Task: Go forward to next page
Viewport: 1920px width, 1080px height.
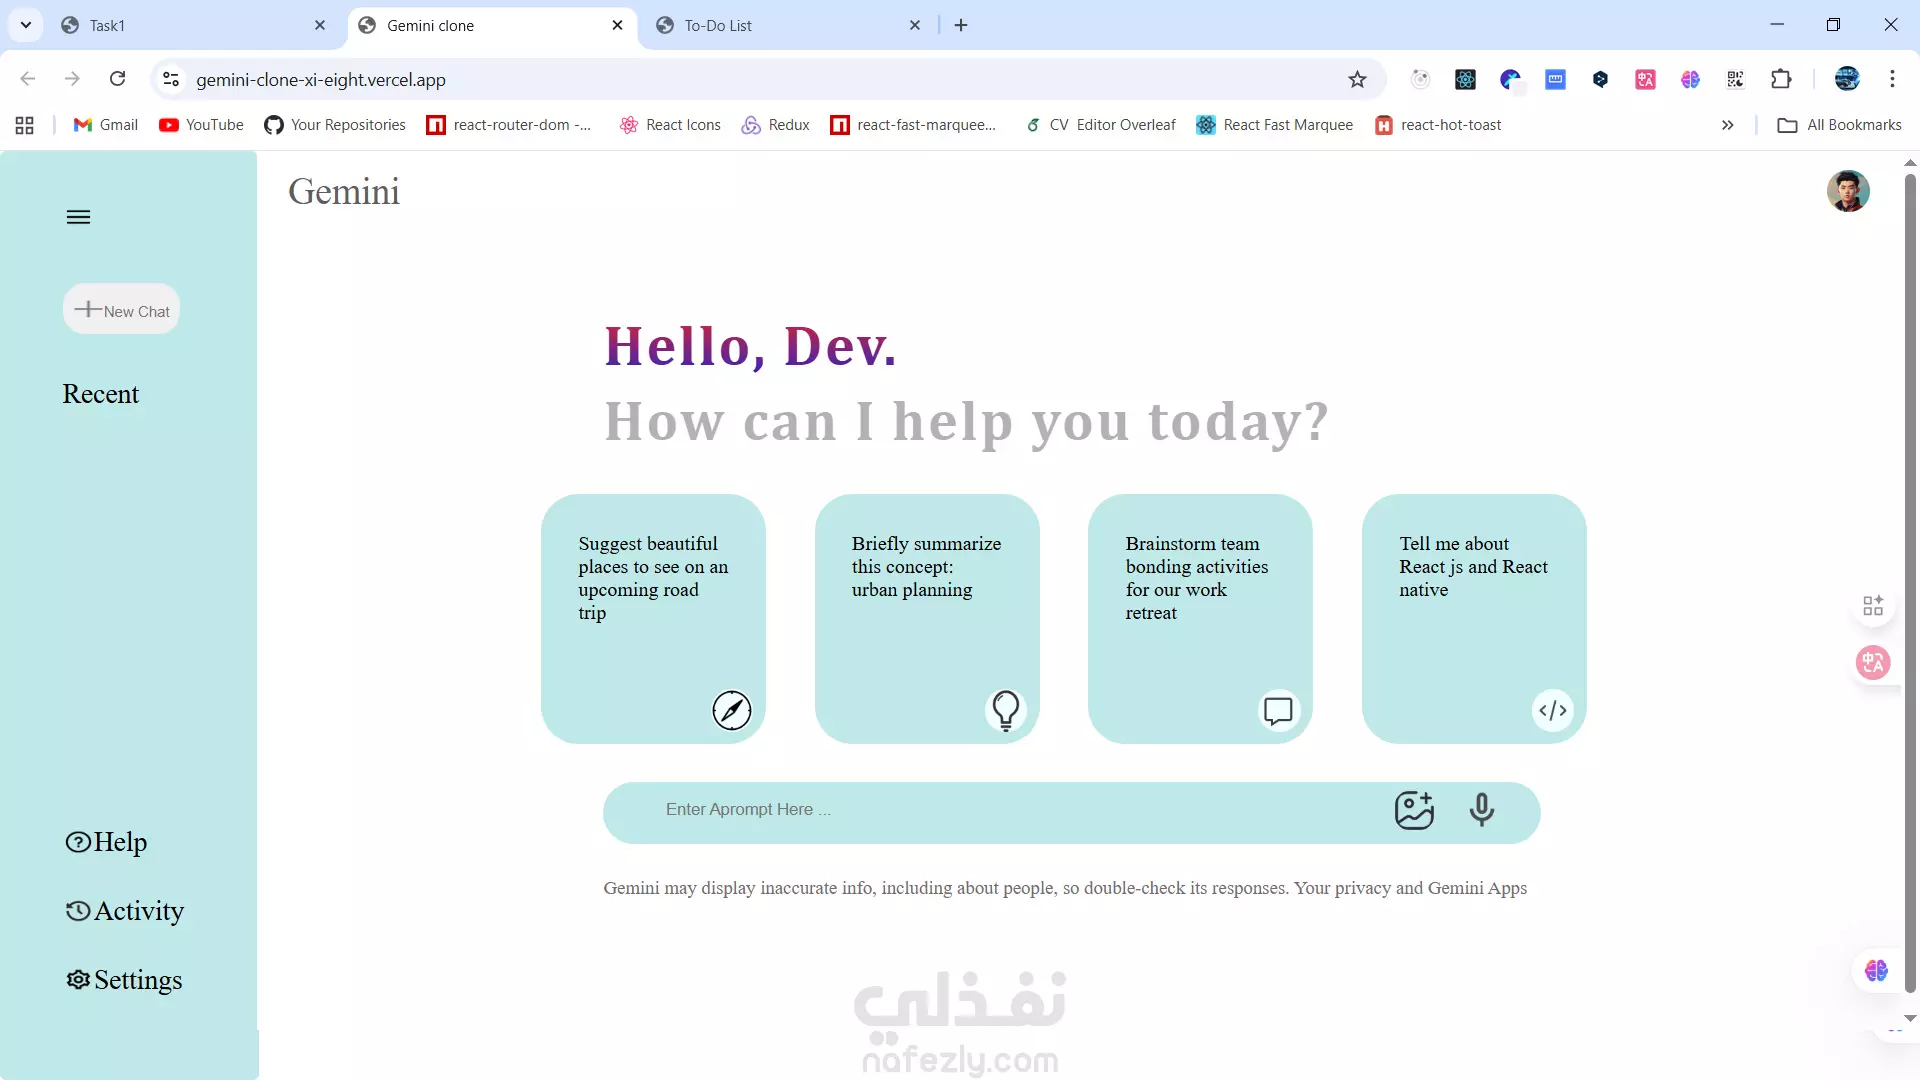Action: pos(72,79)
